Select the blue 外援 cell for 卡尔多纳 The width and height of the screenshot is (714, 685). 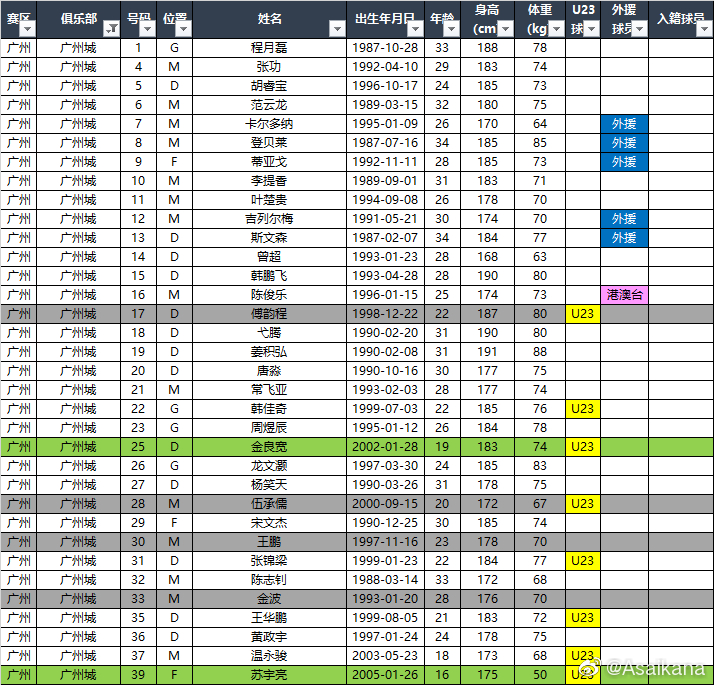coord(624,124)
